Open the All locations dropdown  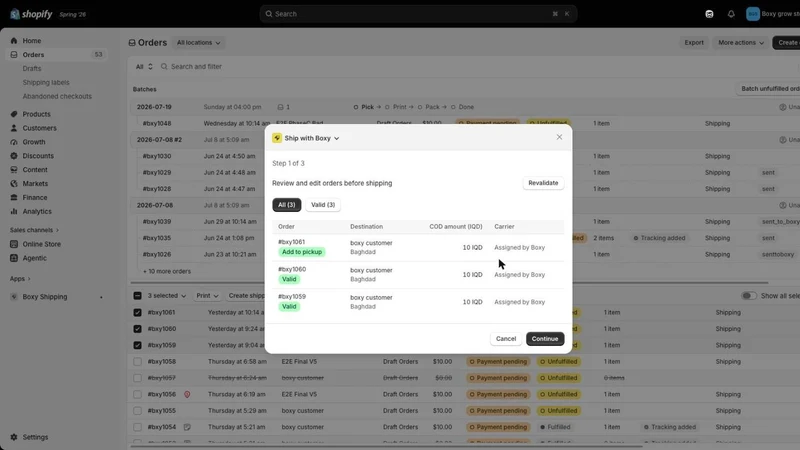[198, 42]
